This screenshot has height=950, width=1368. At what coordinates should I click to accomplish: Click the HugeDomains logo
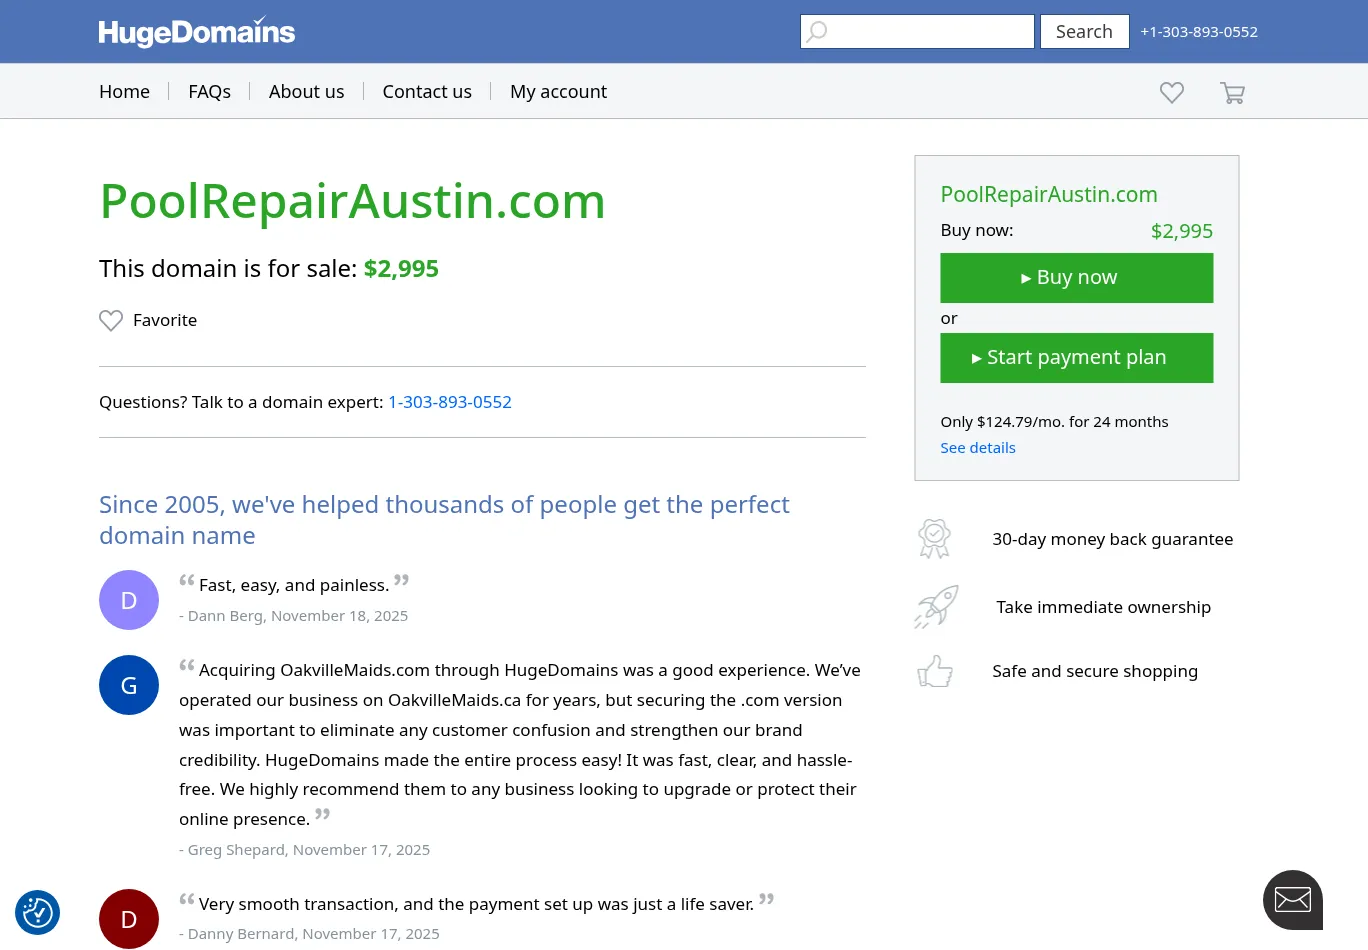tap(197, 32)
